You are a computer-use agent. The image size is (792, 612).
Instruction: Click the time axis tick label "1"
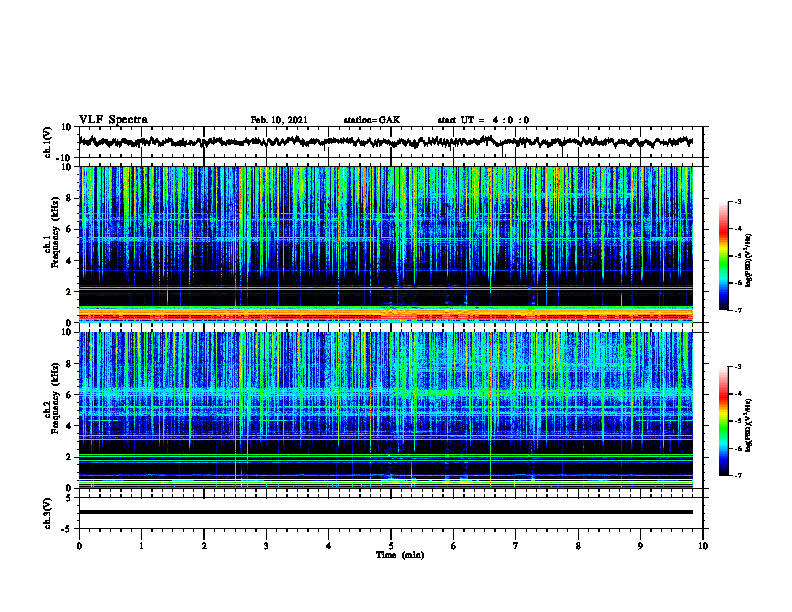tap(141, 546)
